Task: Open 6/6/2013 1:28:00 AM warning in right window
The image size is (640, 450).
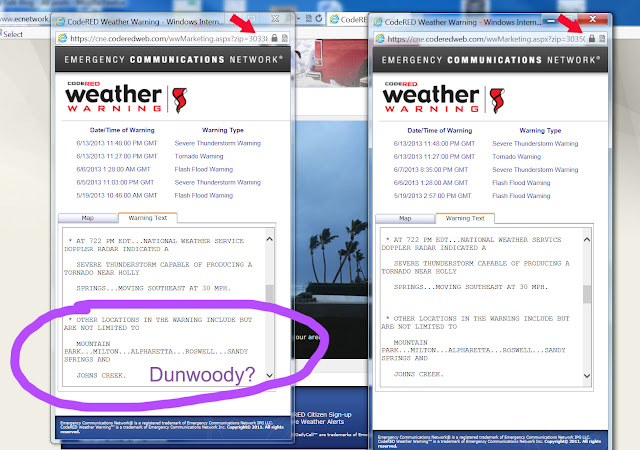Action: [x=431, y=183]
